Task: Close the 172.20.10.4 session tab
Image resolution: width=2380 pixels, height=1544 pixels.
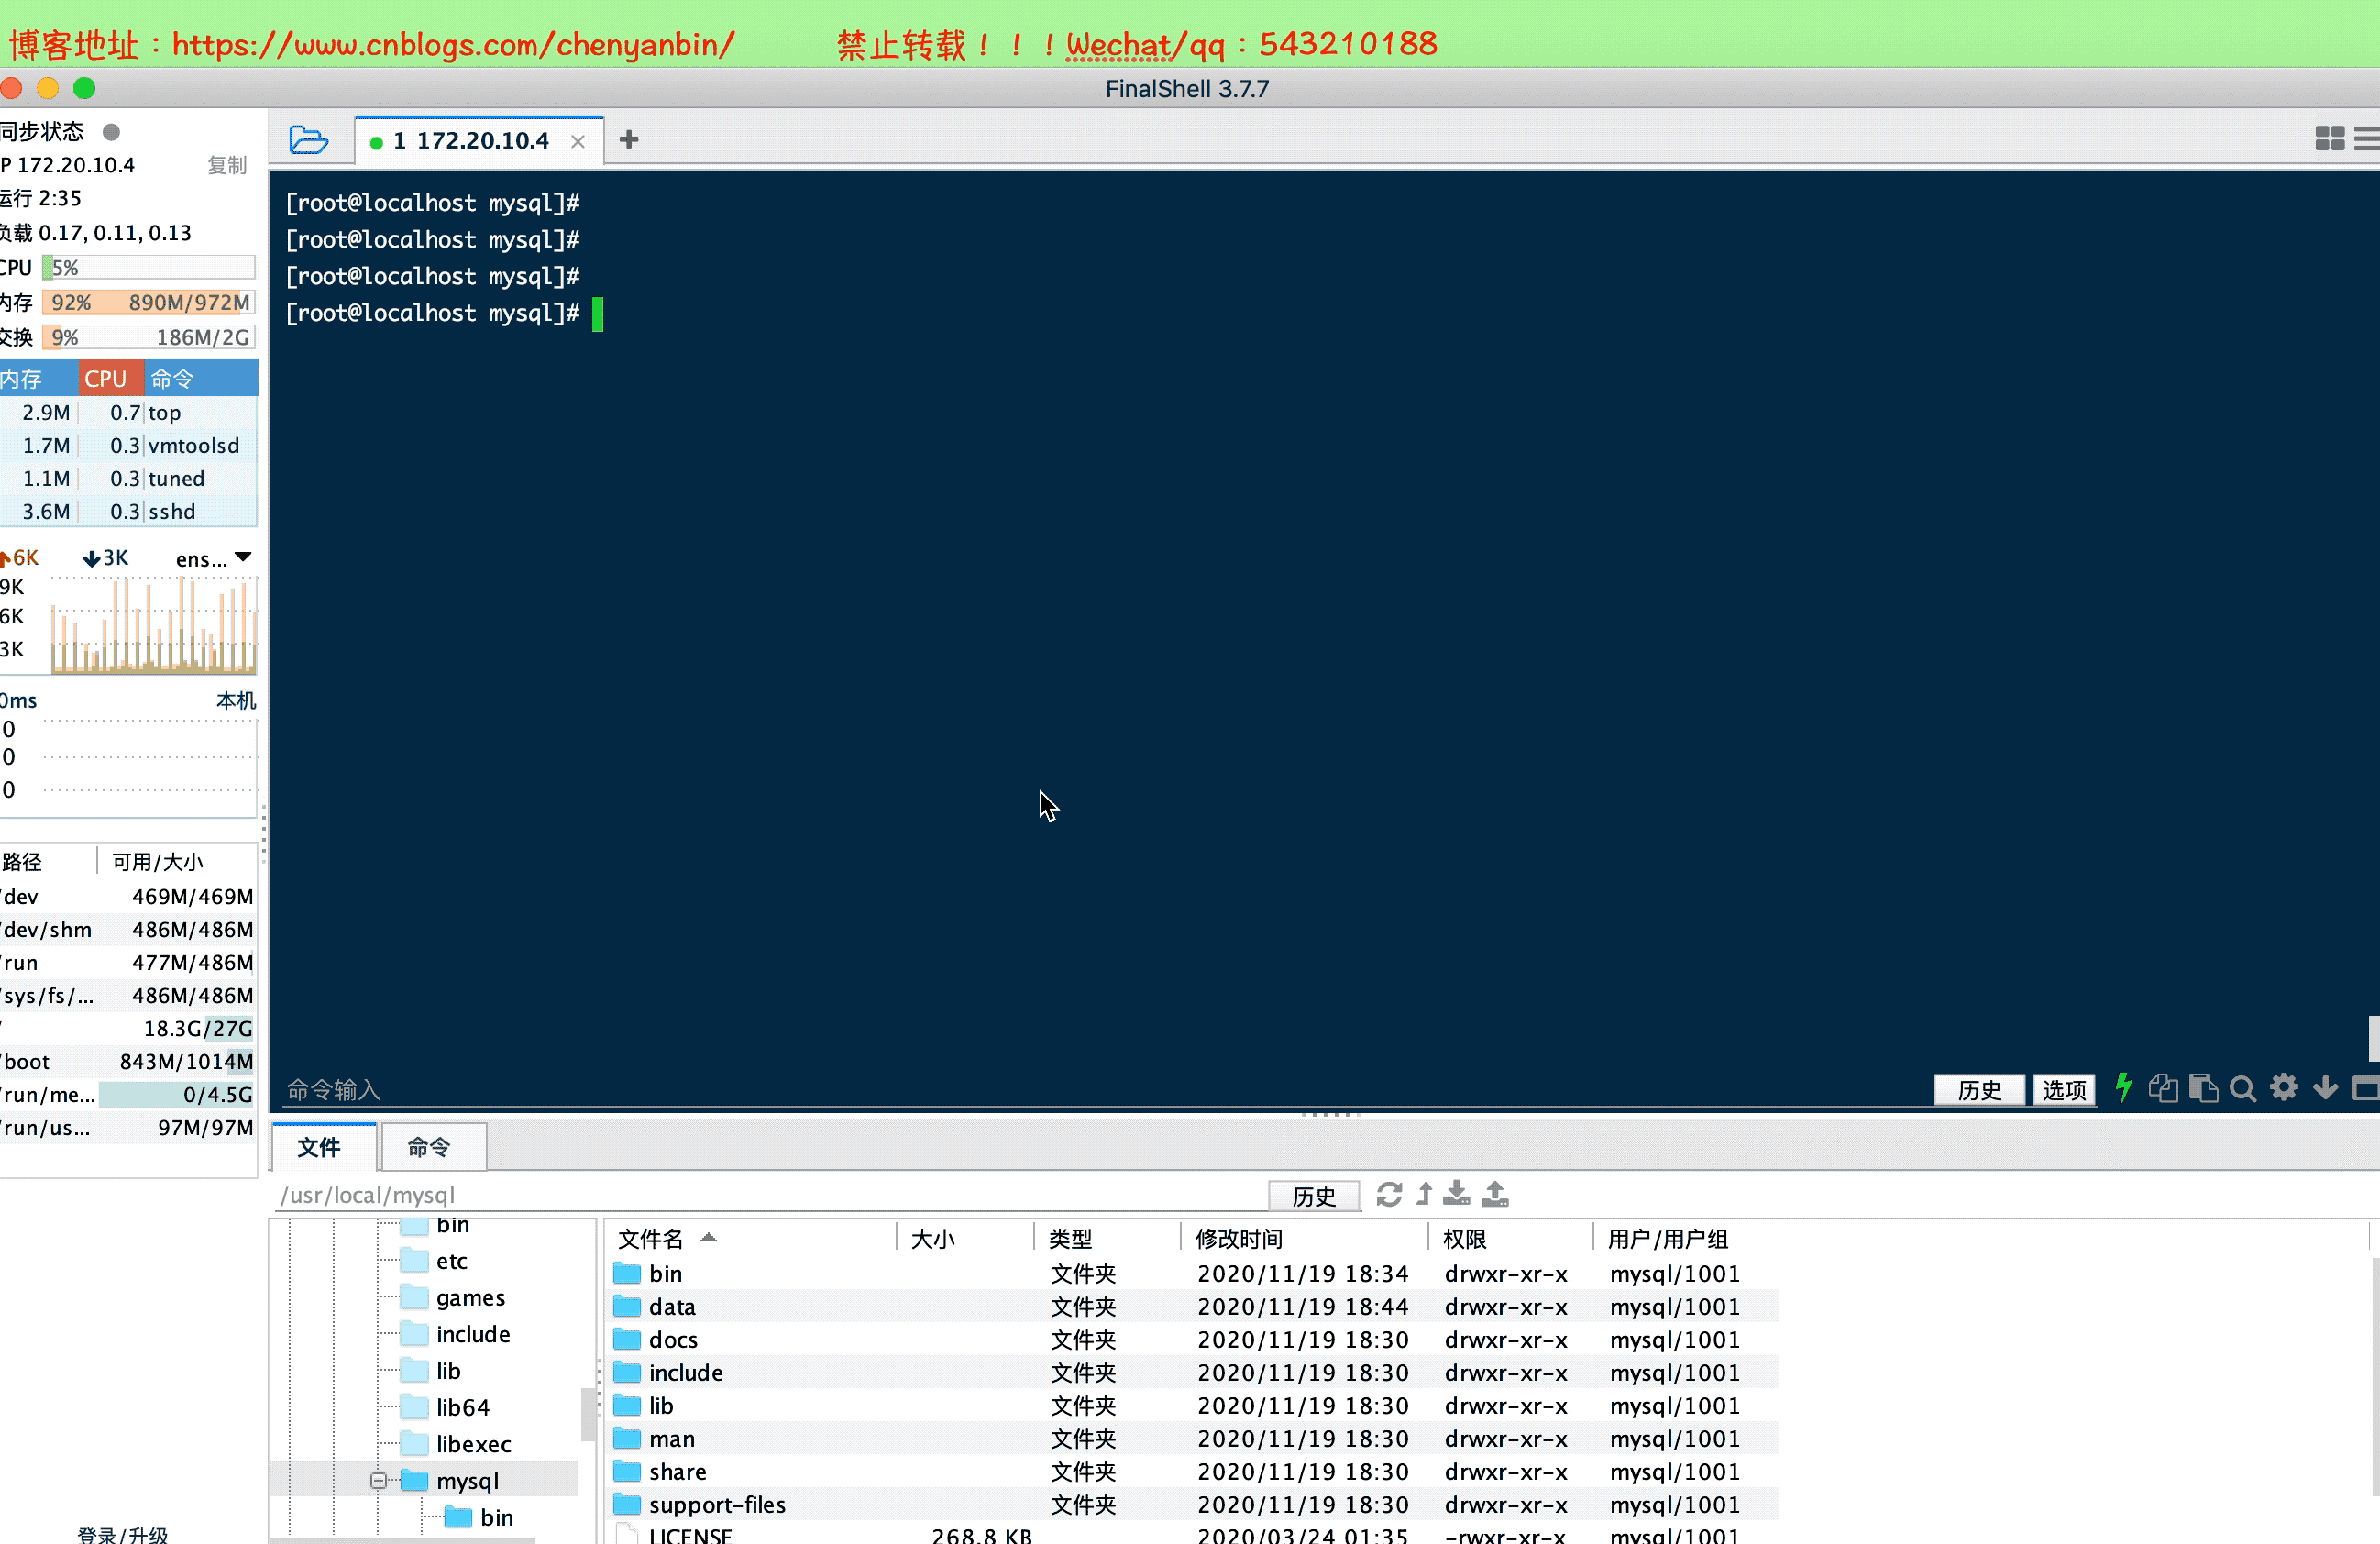Action: coord(578,142)
